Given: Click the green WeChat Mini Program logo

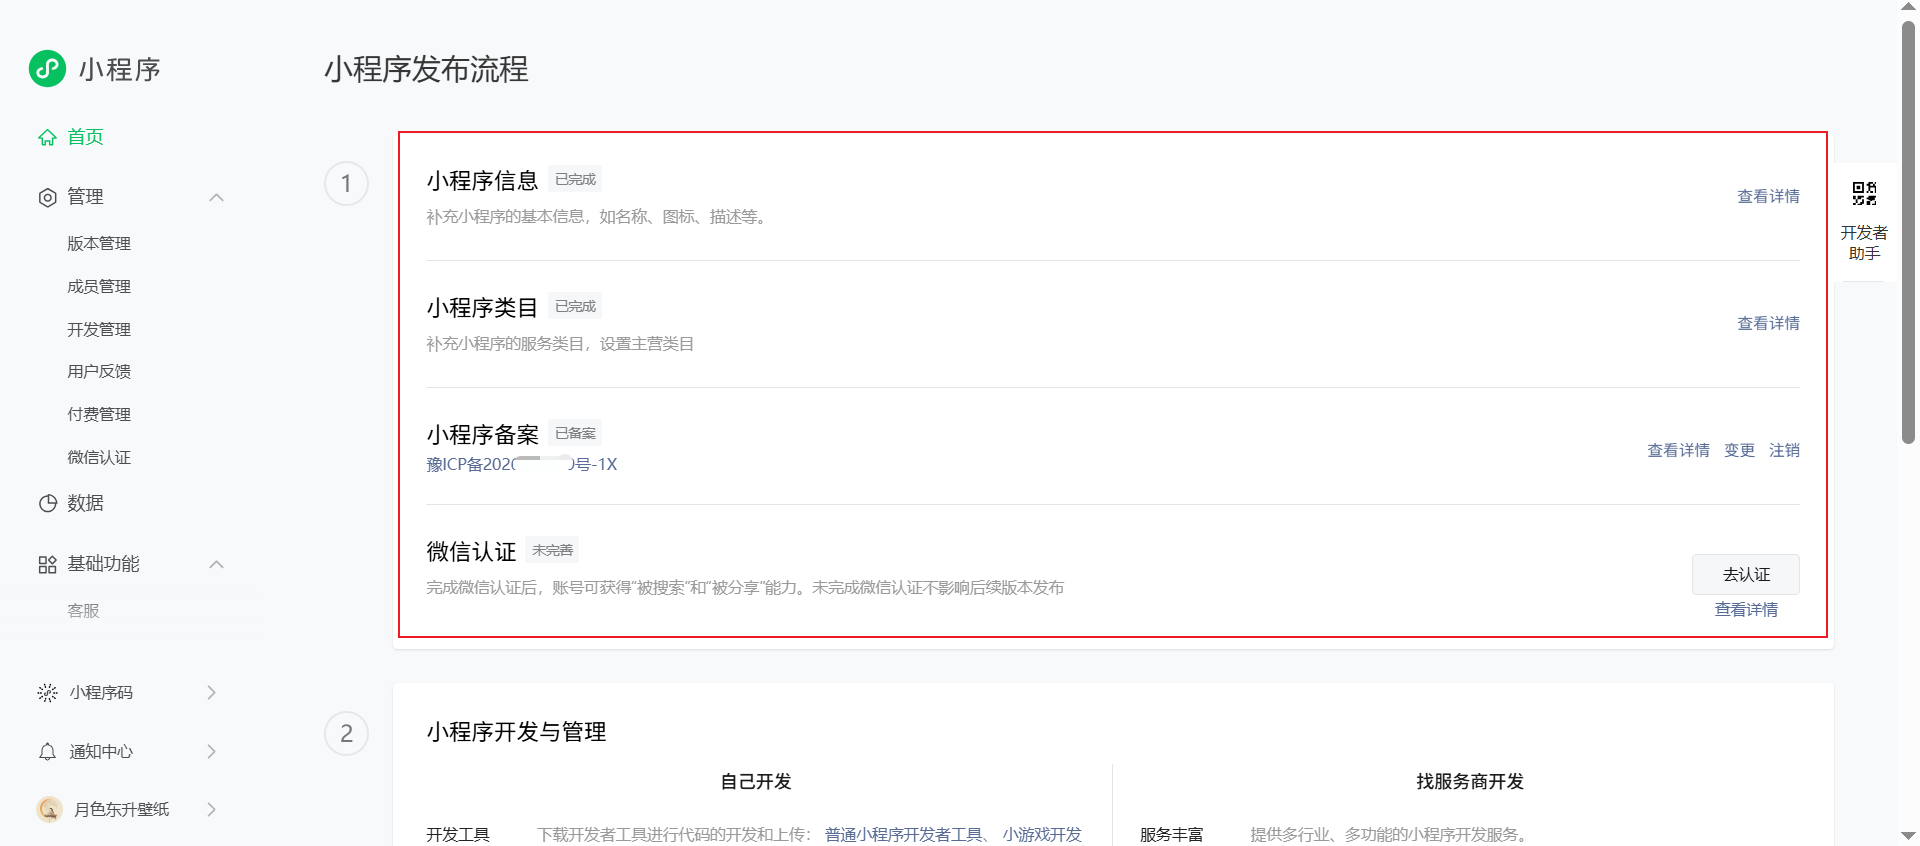Looking at the screenshot, I should [x=47, y=69].
